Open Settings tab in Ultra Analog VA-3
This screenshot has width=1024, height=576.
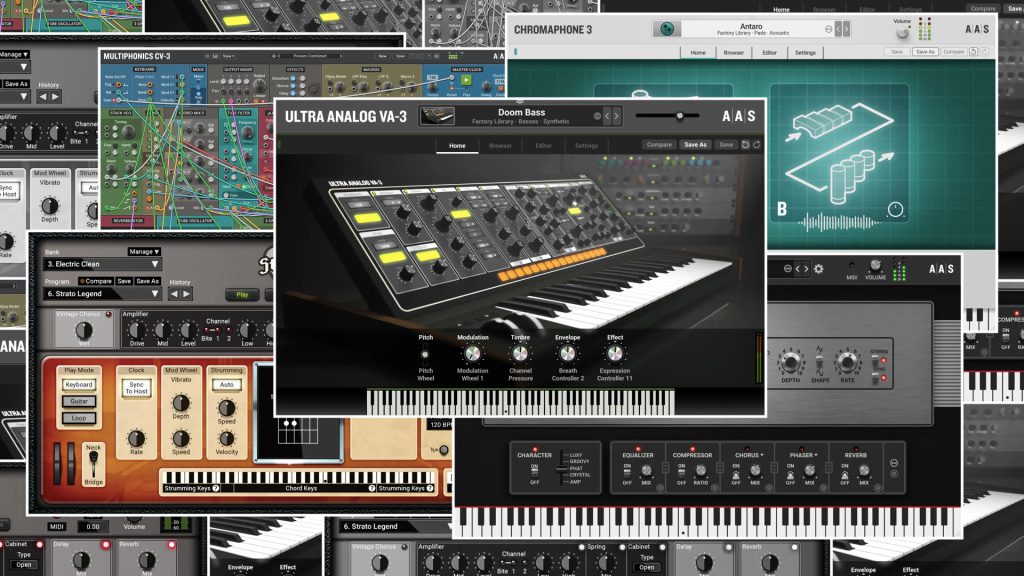(x=586, y=146)
